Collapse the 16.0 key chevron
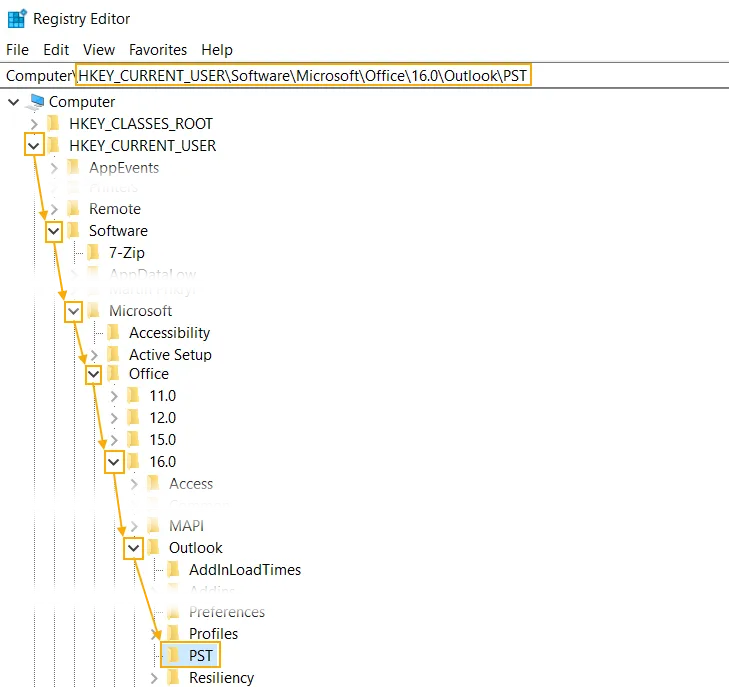 click(x=114, y=462)
